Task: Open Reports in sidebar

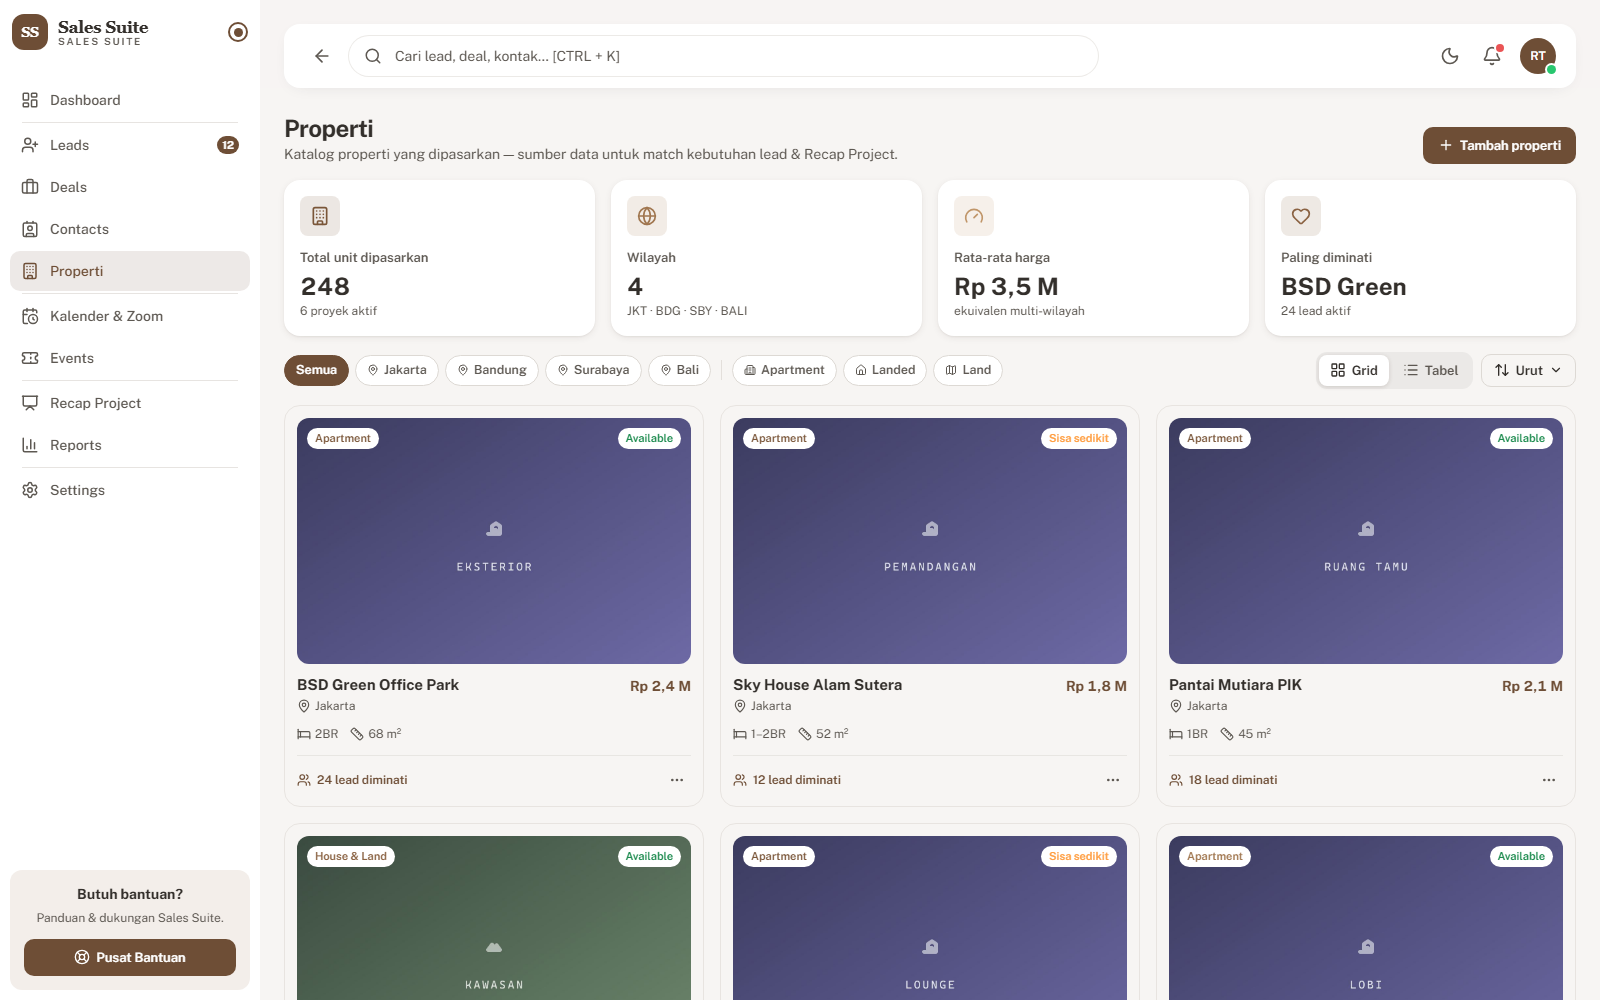Action: point(130,445)
